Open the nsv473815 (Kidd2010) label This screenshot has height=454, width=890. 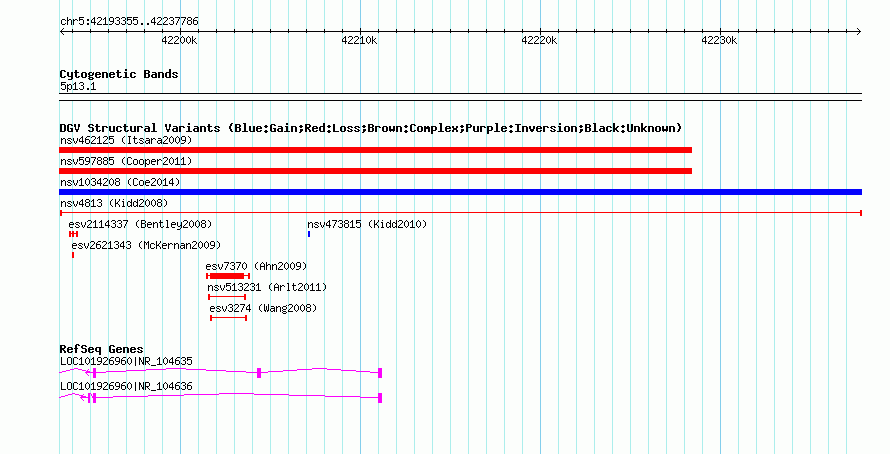(x=367, y=224)
